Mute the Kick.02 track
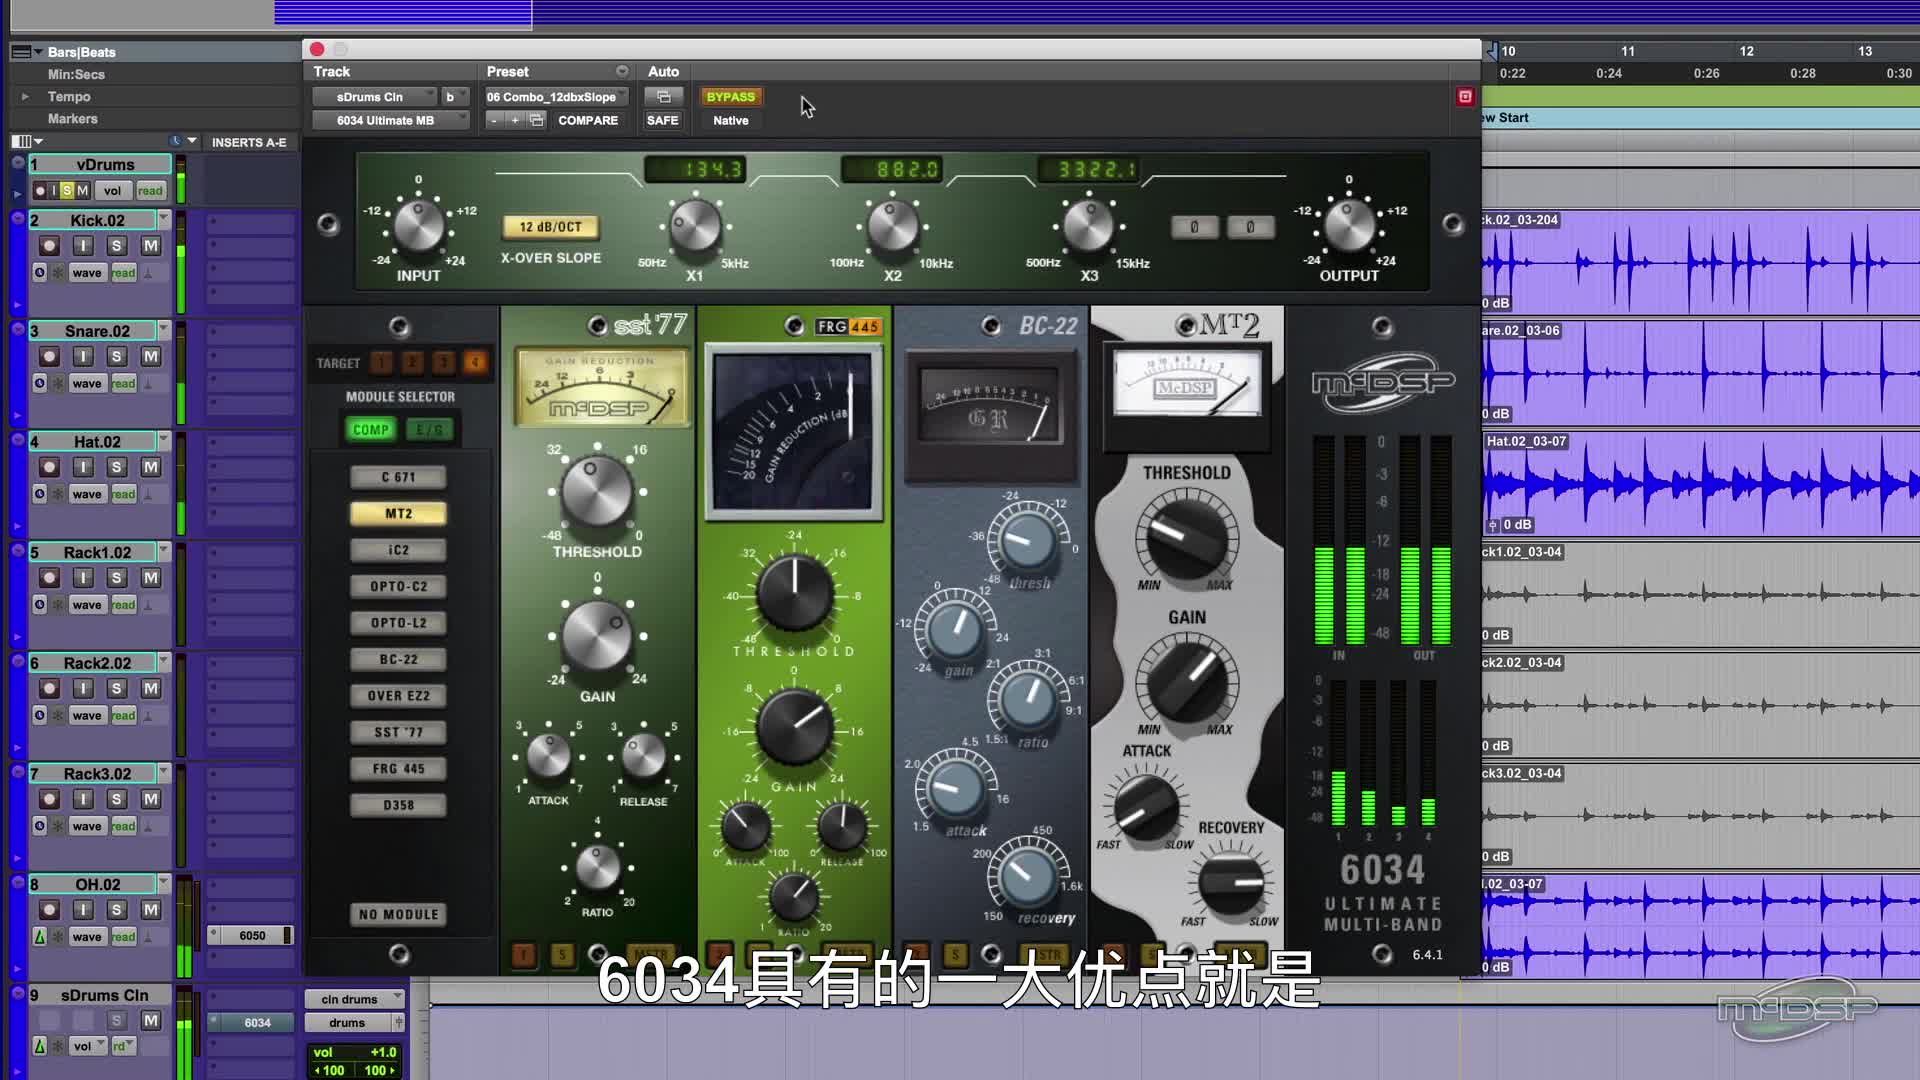 (151, 246)
